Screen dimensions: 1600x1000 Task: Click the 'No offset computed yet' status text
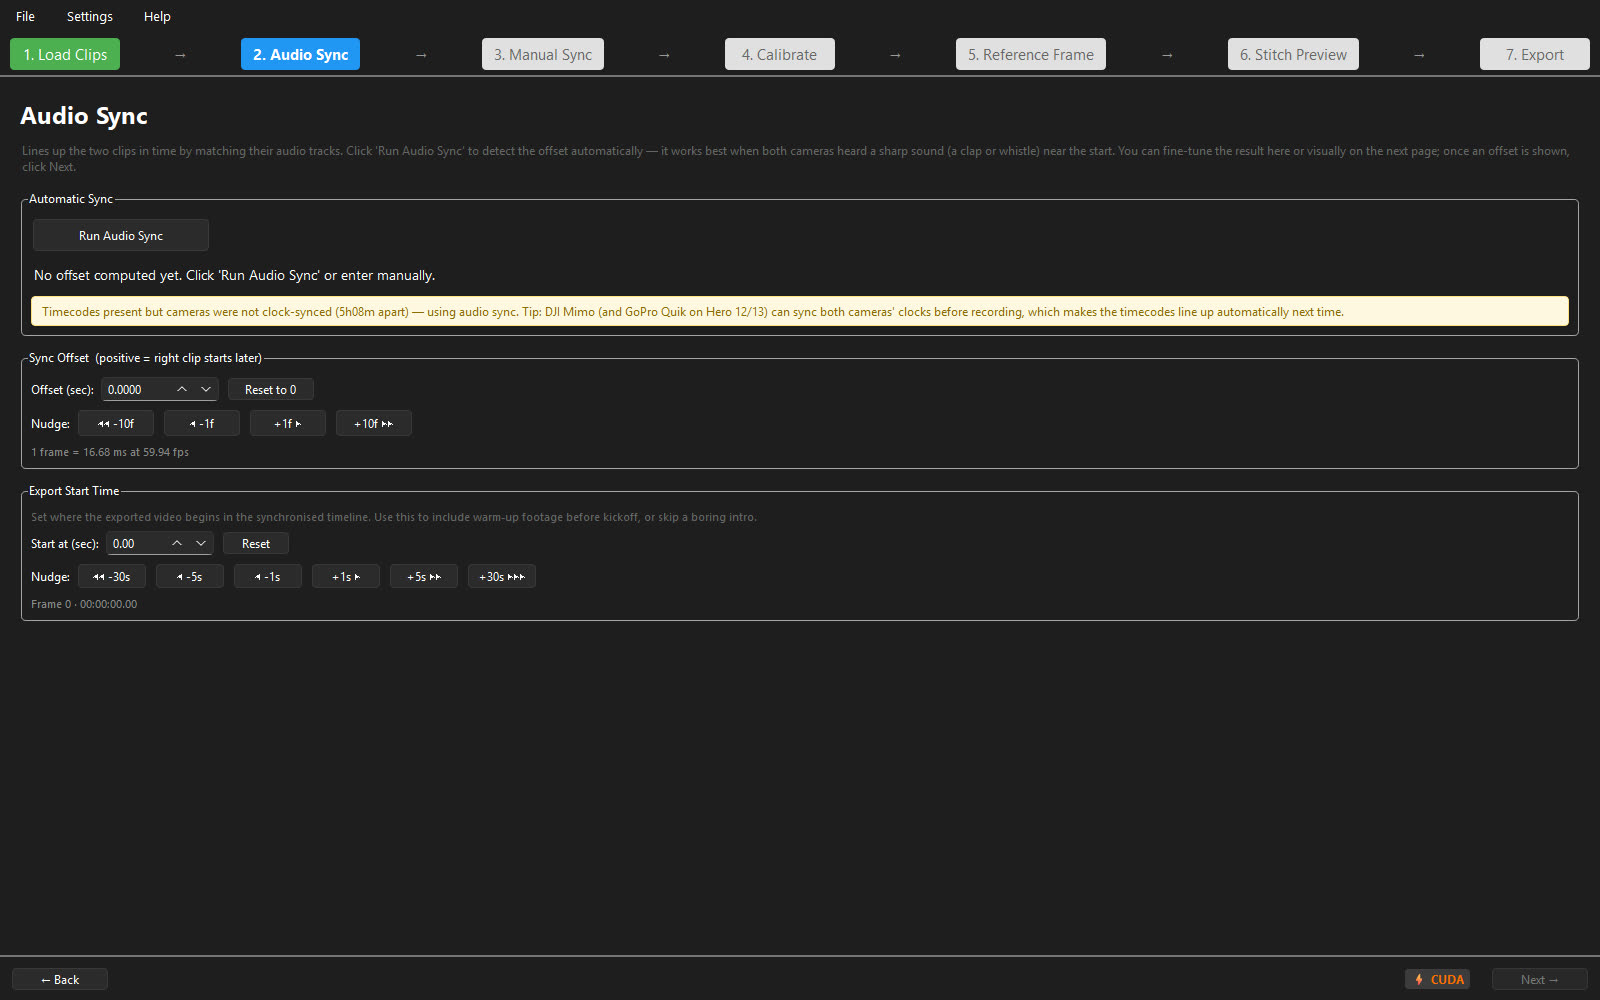pos(234,275)
